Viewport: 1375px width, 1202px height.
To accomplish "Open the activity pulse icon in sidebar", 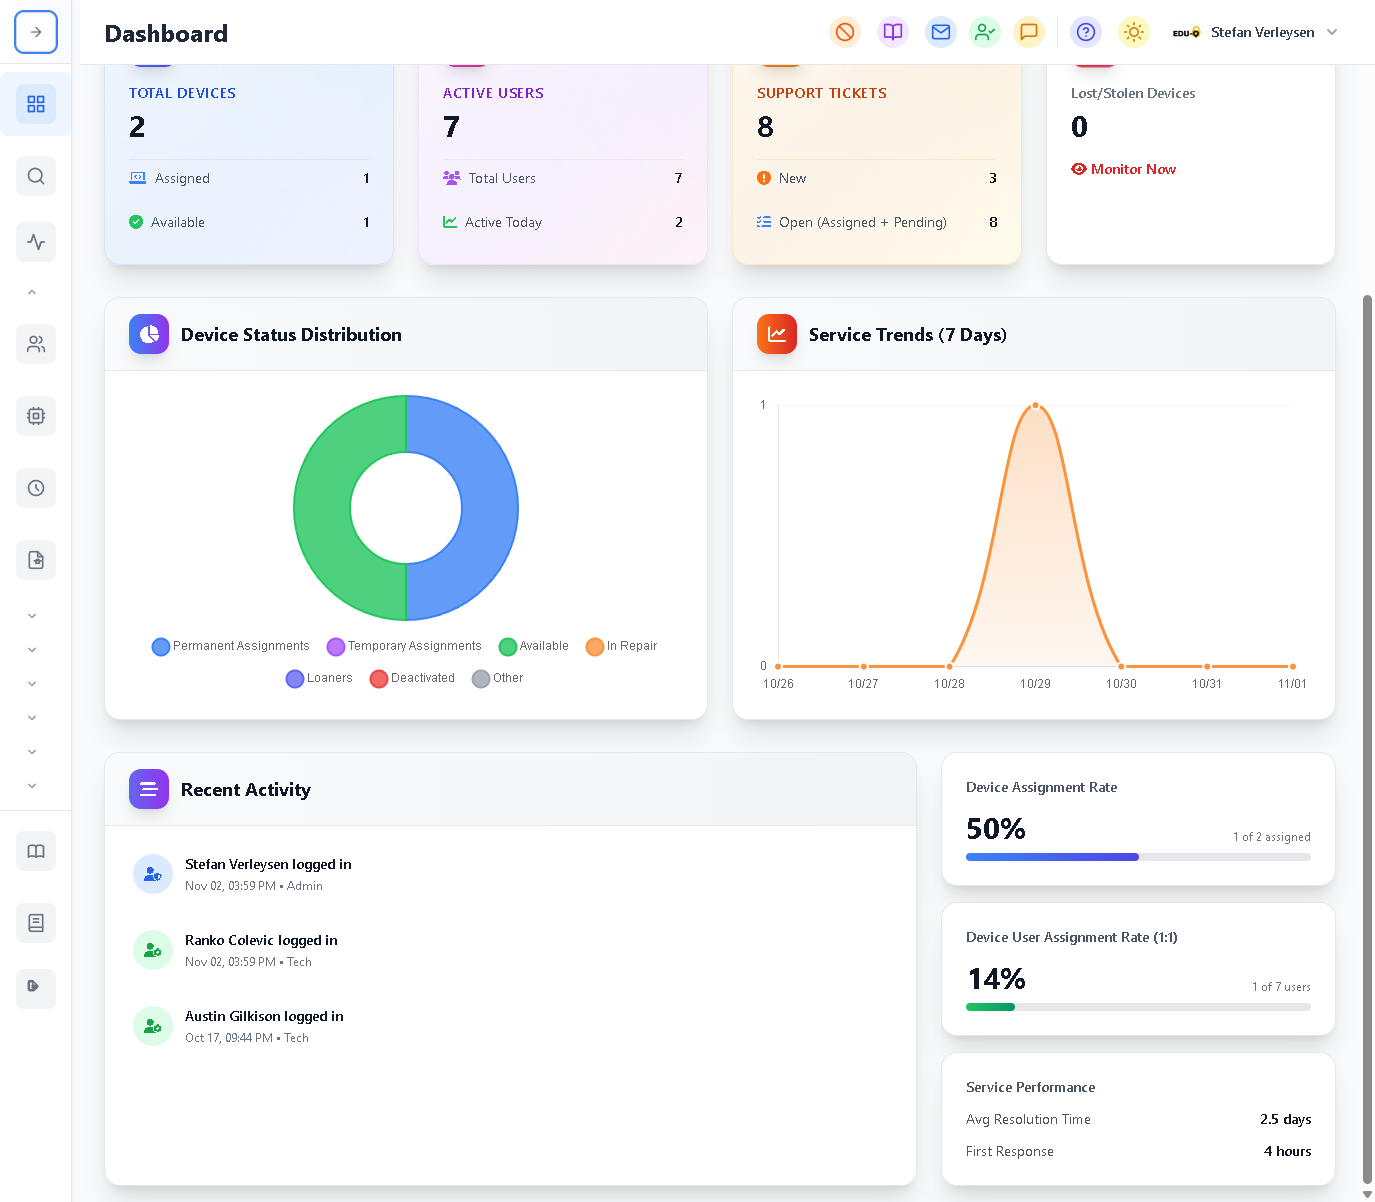I will click(36, 241).
